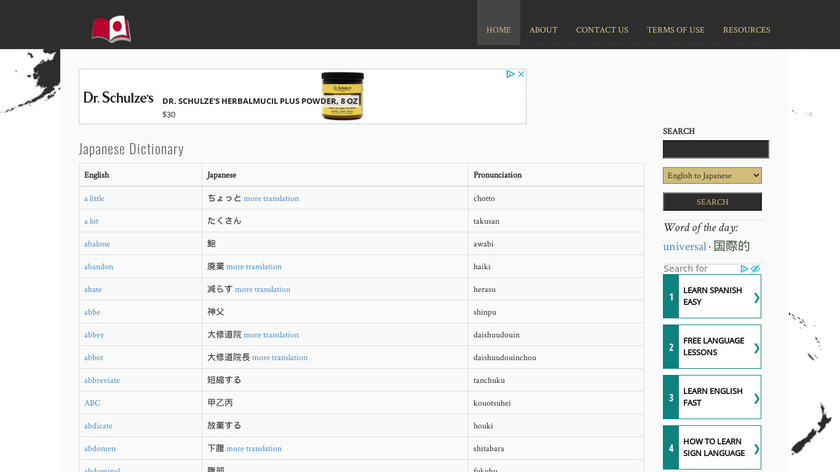Viewport: 840px width, 472px height.
Task: Open word of the day 'universal'
Action: click(x=684, y=247)
